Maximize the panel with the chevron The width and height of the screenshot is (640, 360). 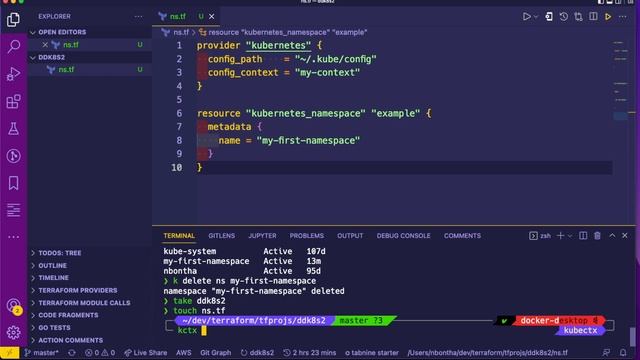(x=612, y=236)
